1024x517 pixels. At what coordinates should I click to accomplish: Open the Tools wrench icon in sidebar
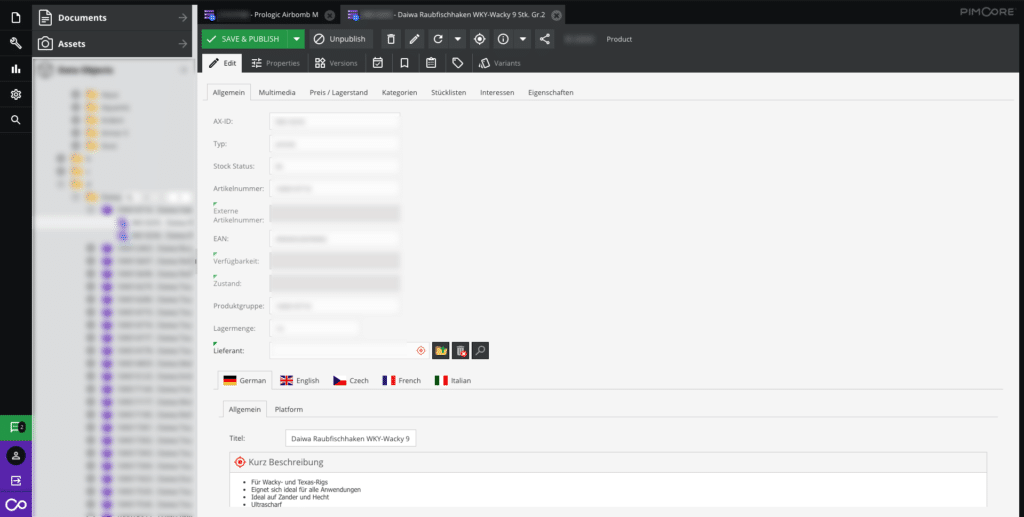pyautogui.click(x=16, y=43)
